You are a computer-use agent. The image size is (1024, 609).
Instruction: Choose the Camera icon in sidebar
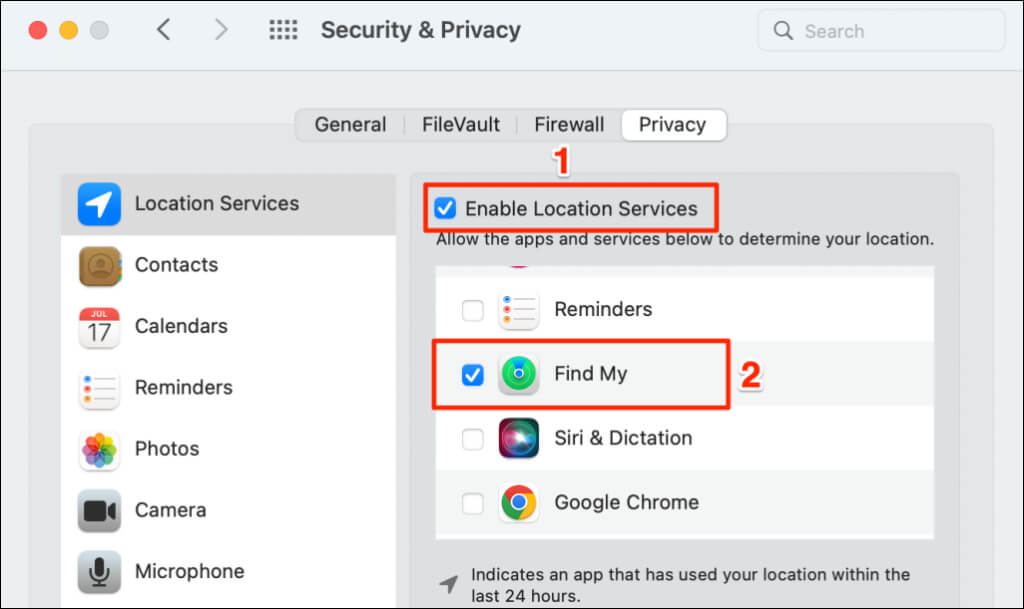(99, 510)
